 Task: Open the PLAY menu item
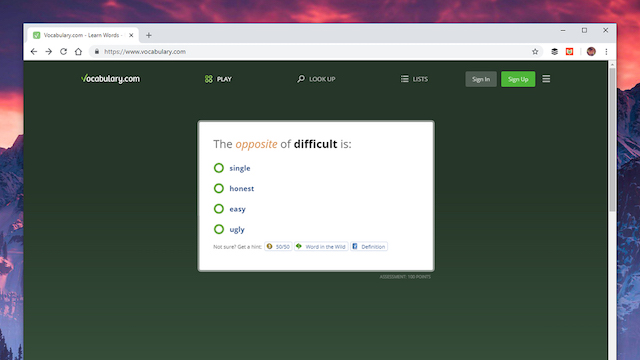(x=218, y=79)
